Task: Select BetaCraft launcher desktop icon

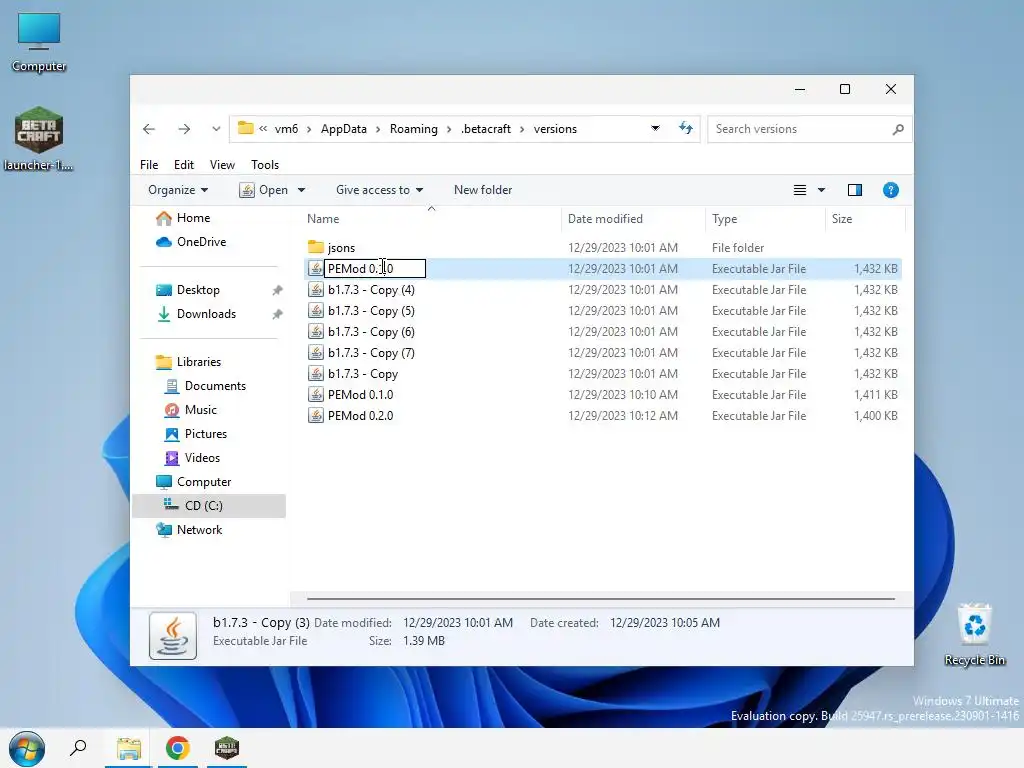Action: point(39,139)
